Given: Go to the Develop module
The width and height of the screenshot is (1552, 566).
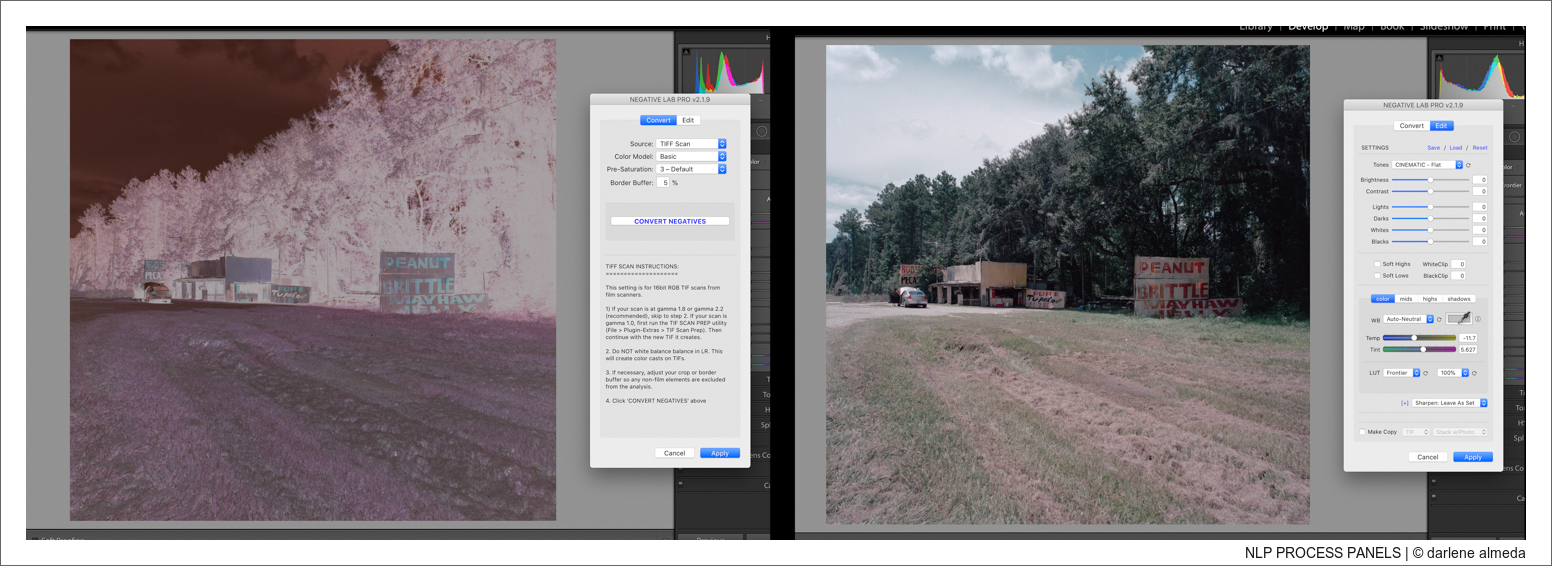Looking at the screenshot, I should [1308, 27].
